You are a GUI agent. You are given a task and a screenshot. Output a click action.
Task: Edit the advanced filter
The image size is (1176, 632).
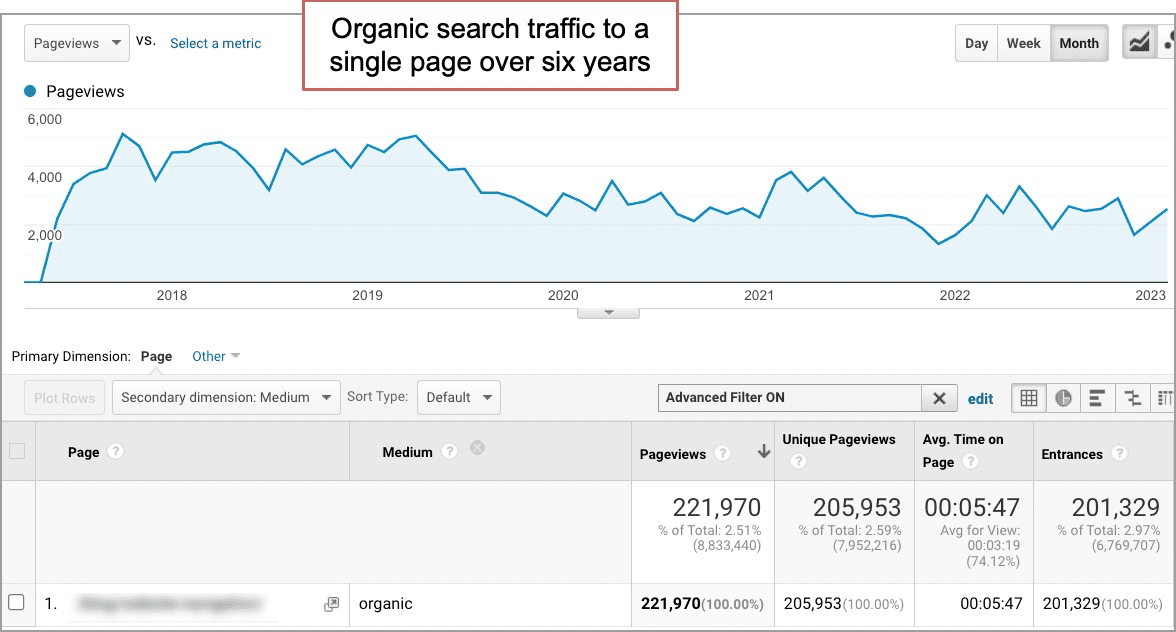(980, 398)
